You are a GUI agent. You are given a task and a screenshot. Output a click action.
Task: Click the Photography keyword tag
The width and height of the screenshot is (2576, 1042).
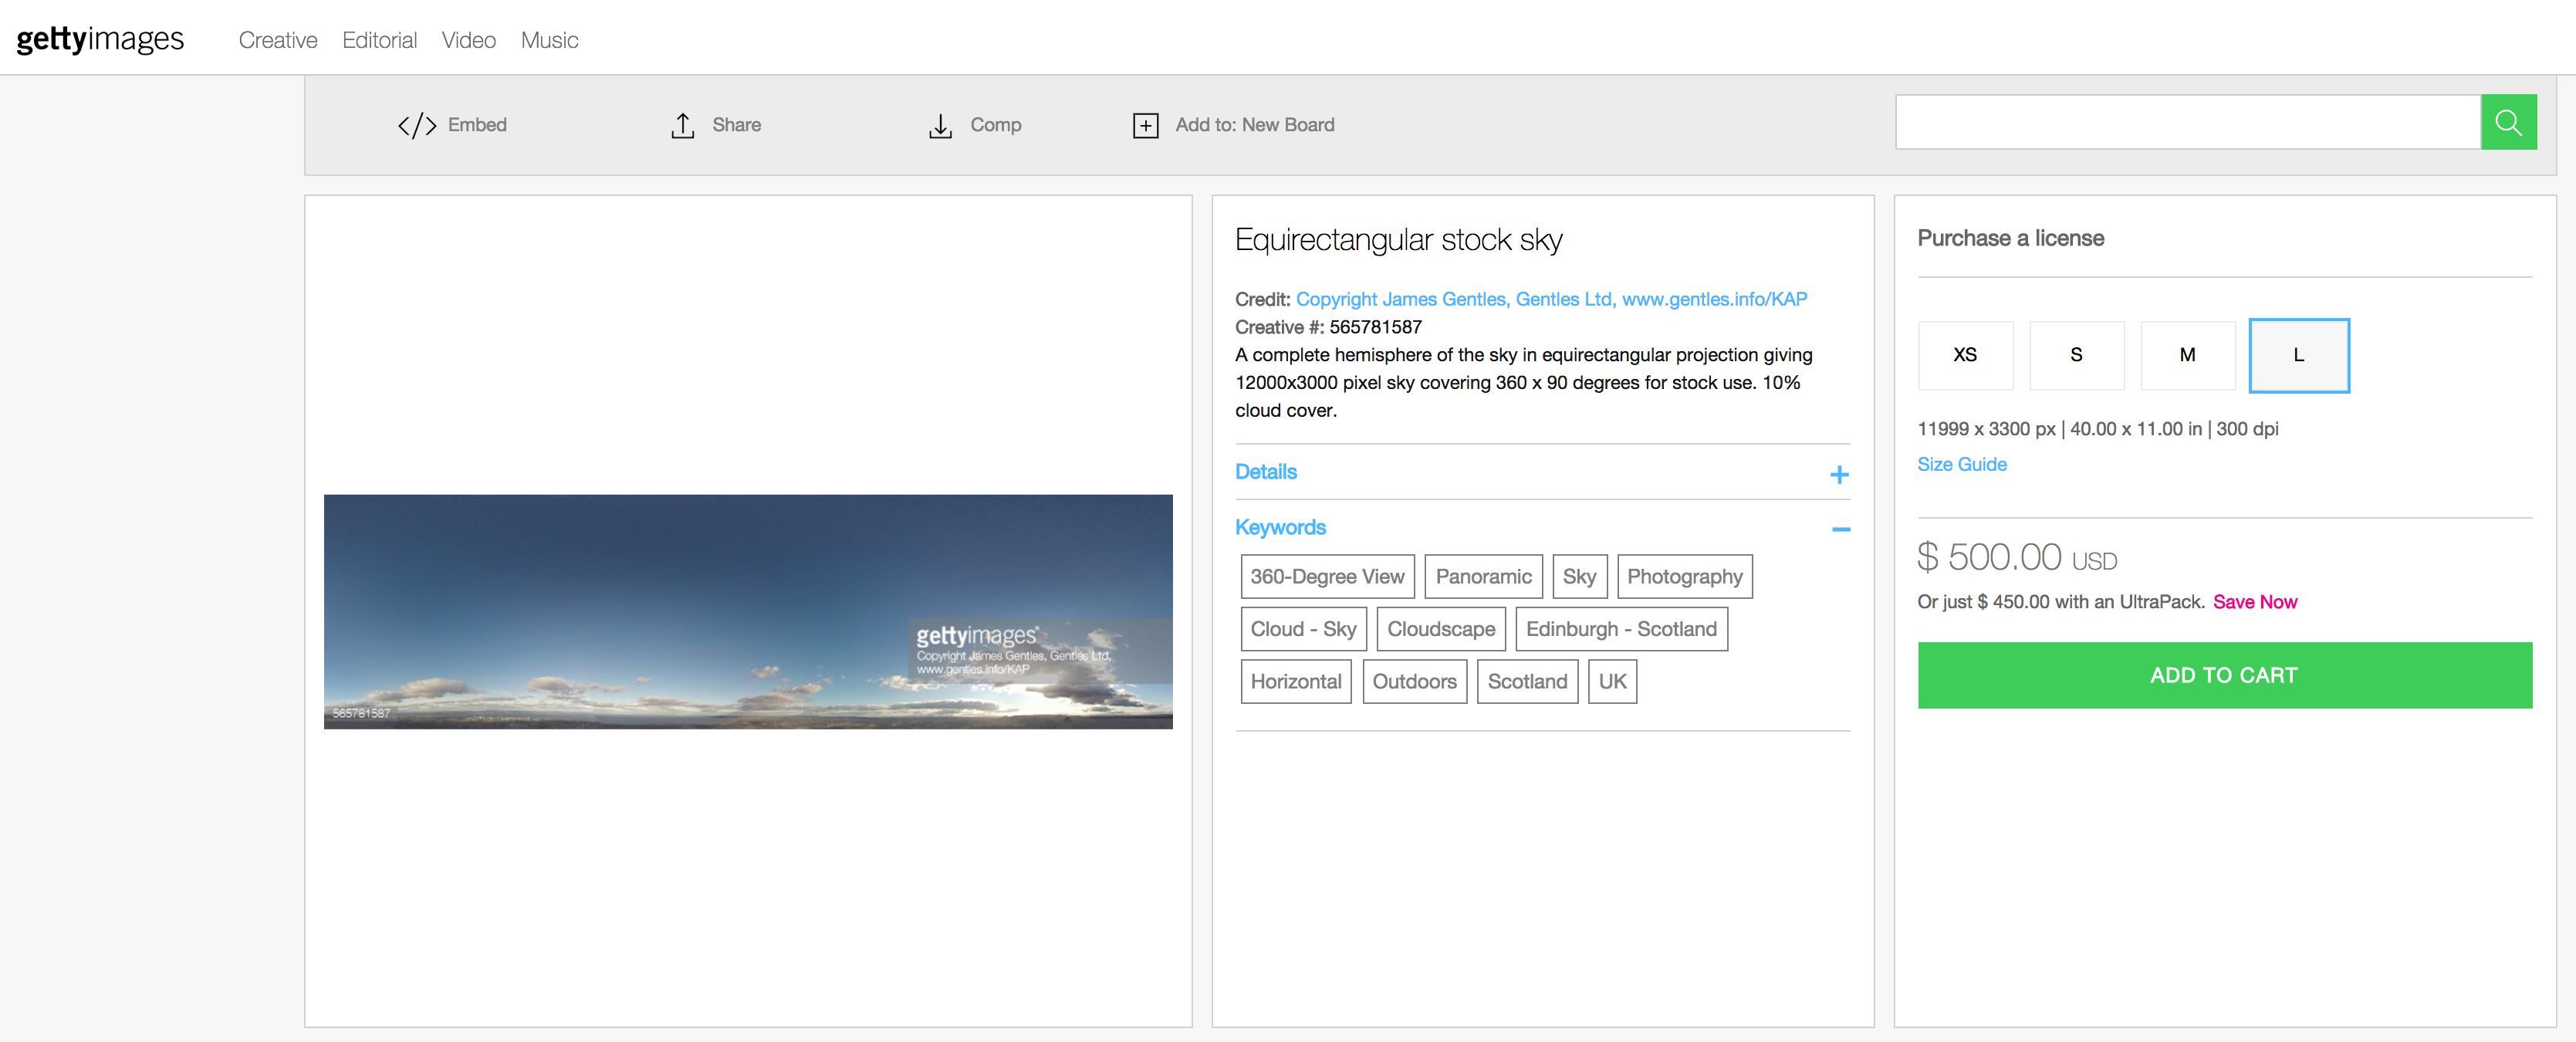pyautogui.click(x=1684, y=577)
